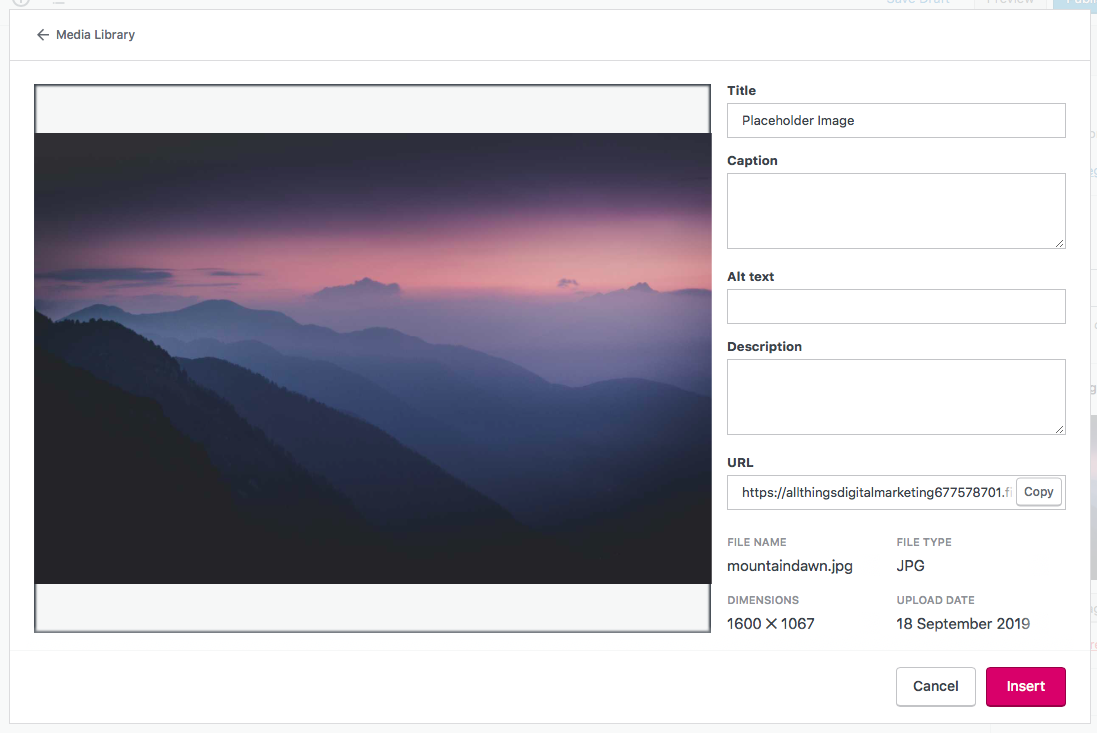1097x733 pixels.
Task: Click the Description label
Action: [764, 346]
